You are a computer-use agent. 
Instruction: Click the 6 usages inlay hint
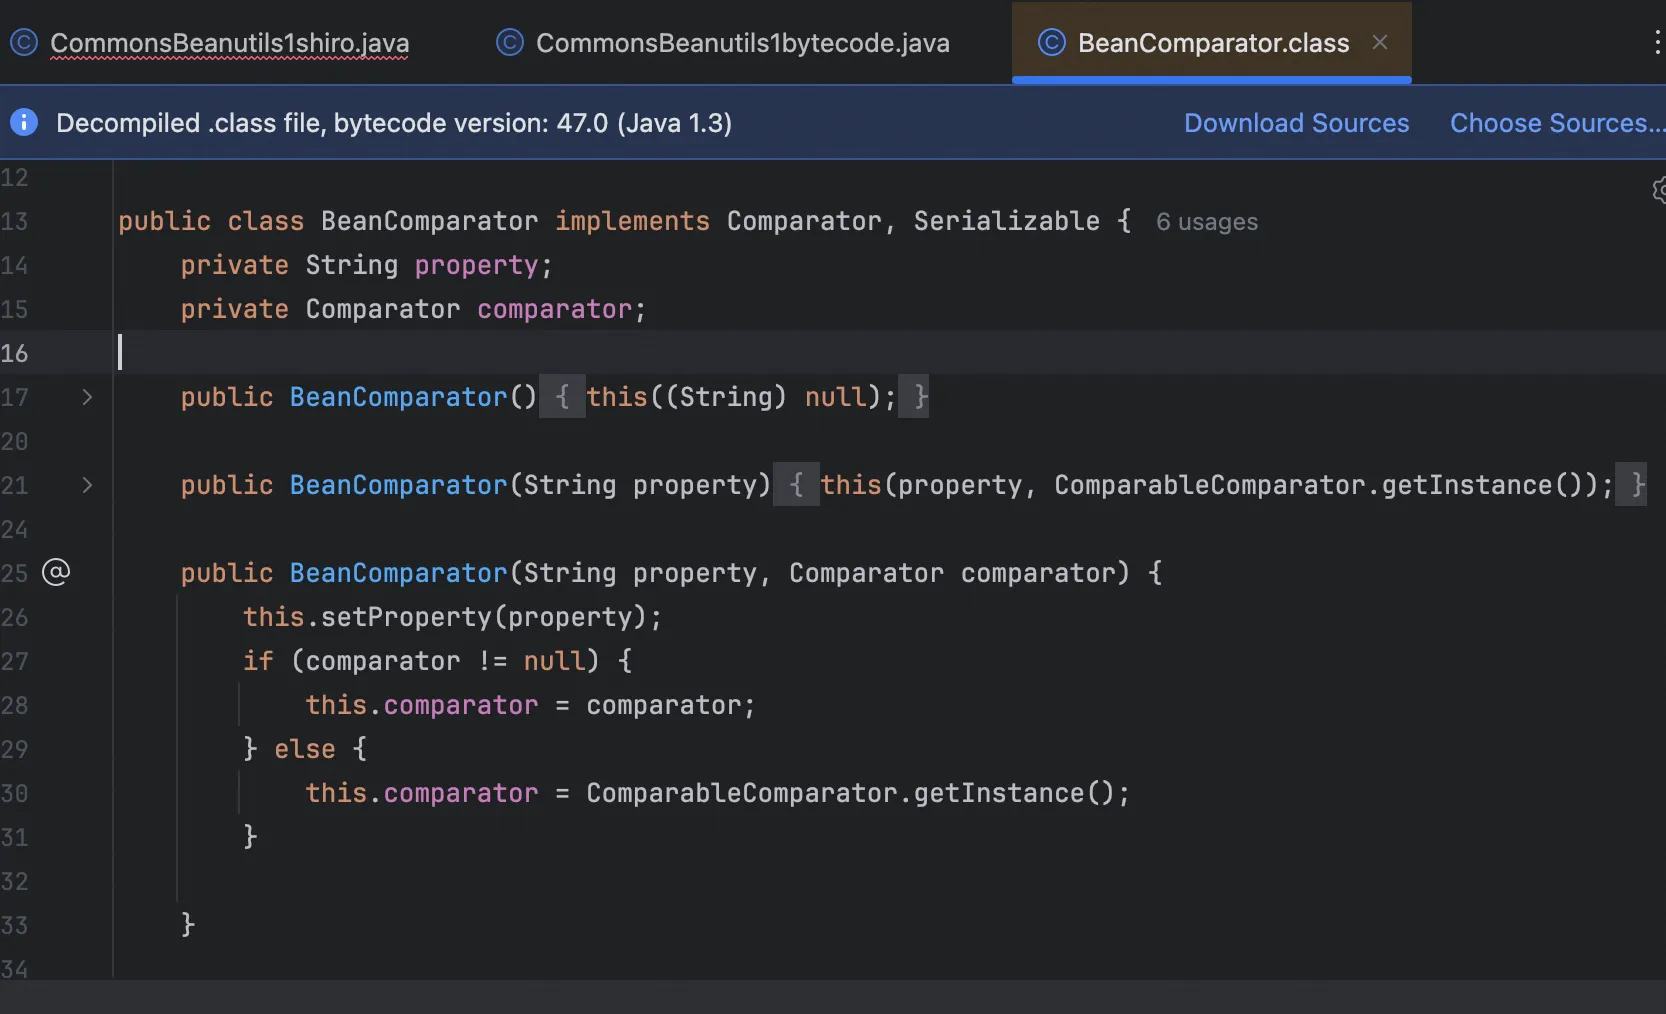(x=1206, y=222)
